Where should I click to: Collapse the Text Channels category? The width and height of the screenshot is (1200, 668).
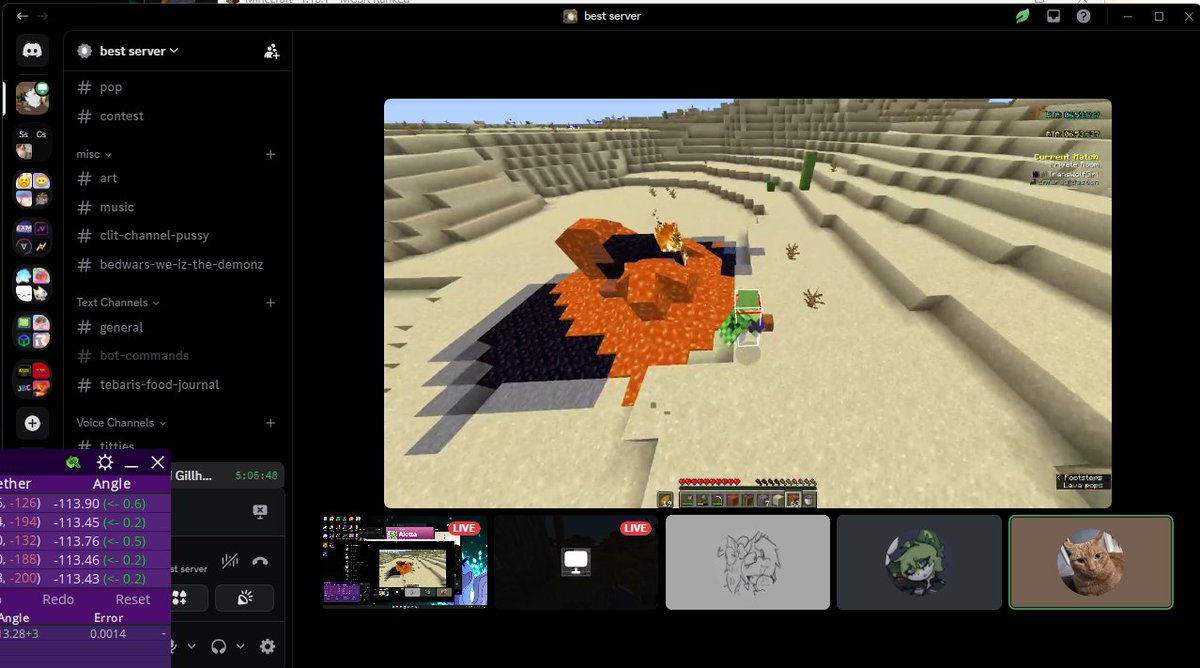click(x=118, y=302)
